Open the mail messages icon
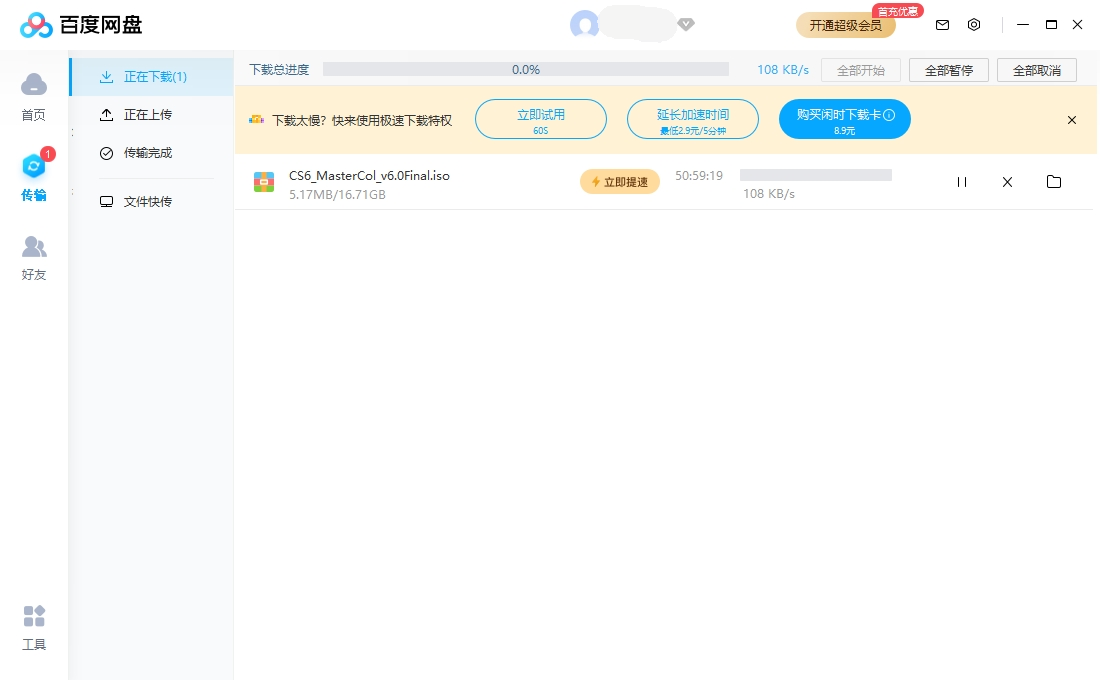The height and width of the screenshot is (680, 1100). pyautogui.click(x=942, y=25)
